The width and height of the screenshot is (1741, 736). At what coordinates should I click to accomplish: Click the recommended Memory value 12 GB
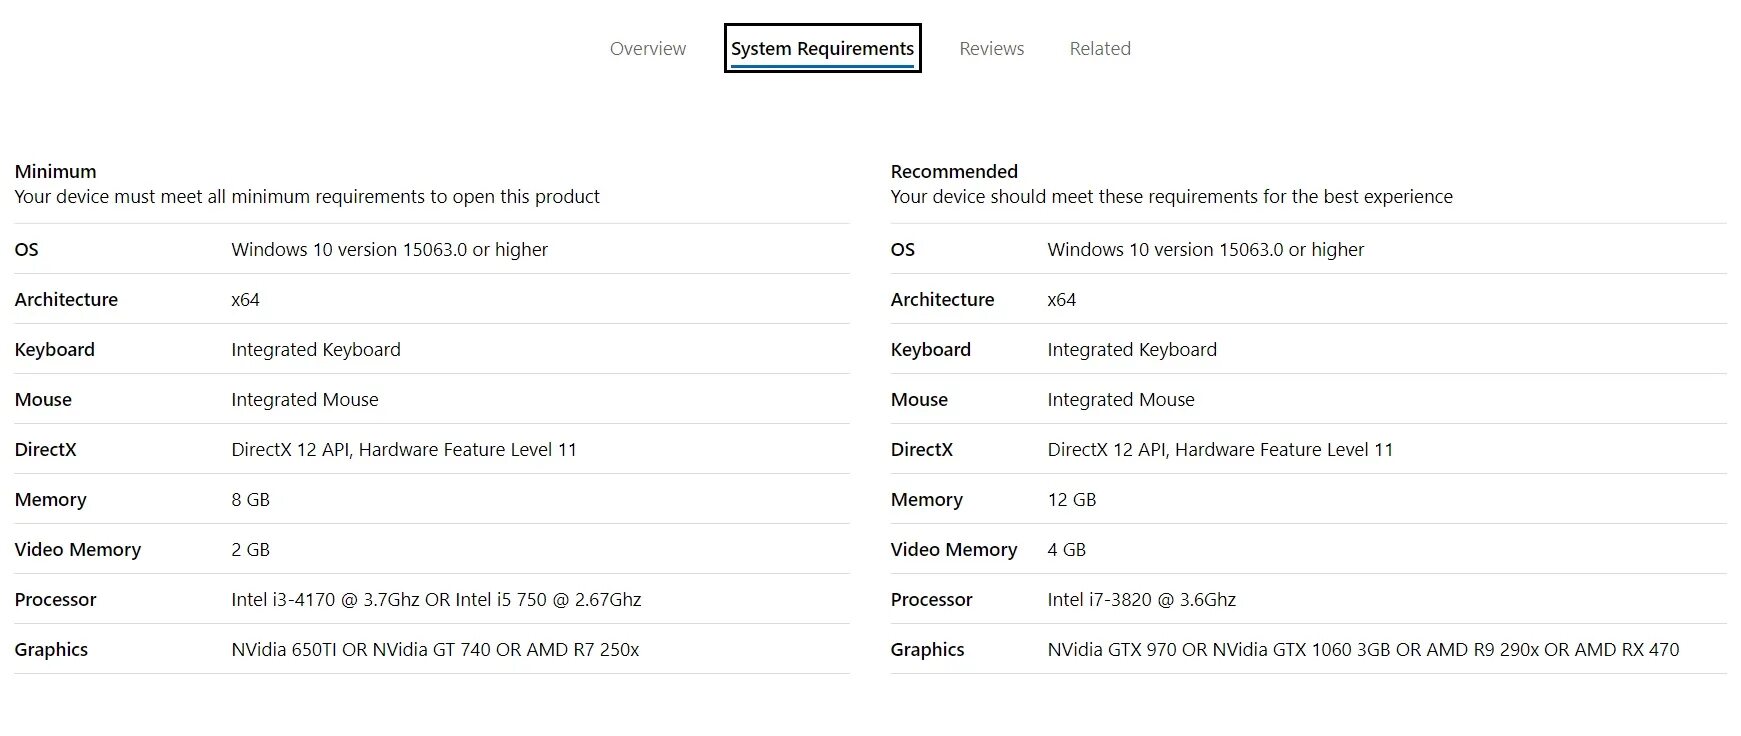[x=1071, y=499]
